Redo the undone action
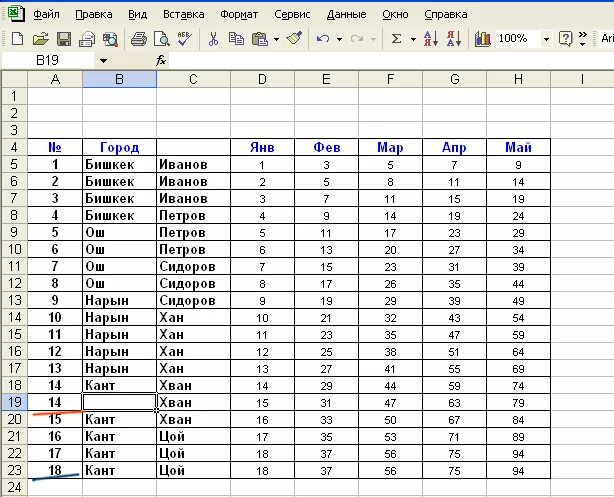614x497 pixels. tap(357, 39)
